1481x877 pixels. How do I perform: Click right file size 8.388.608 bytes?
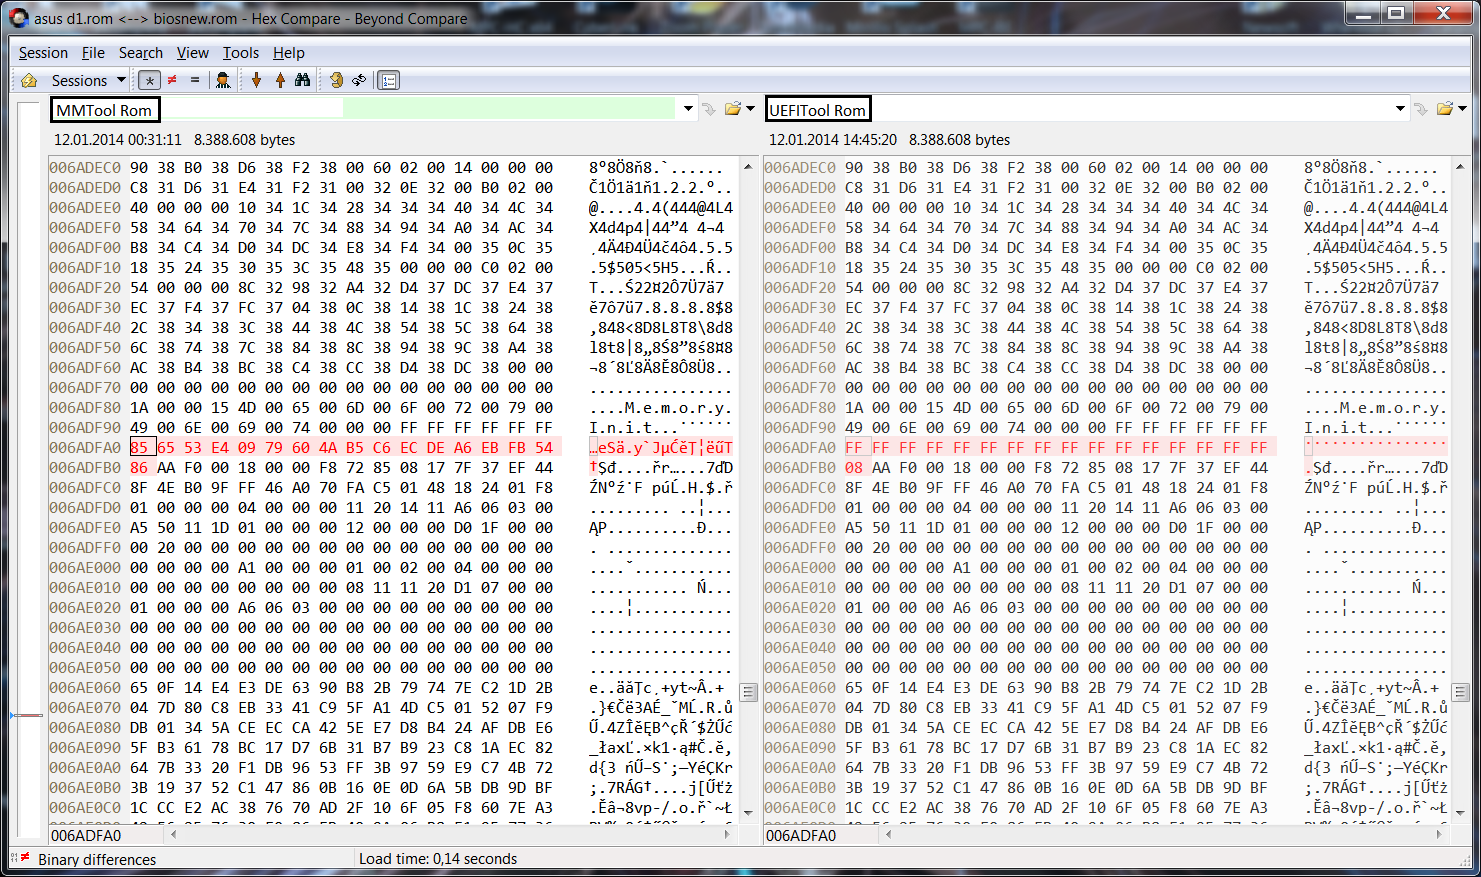click(959, 140)
